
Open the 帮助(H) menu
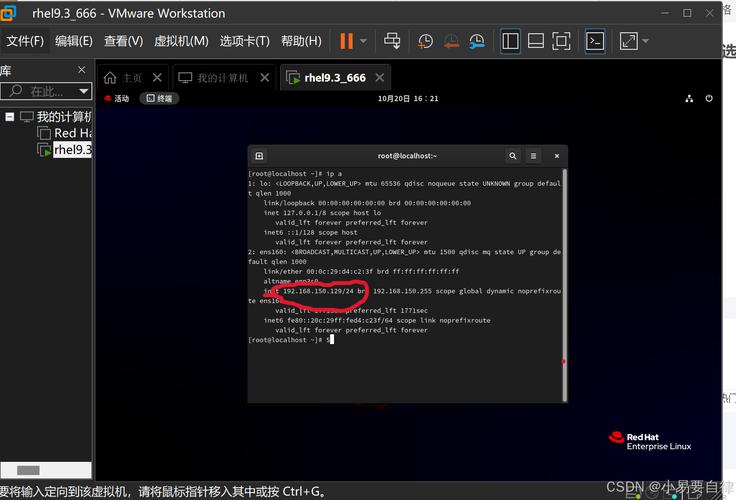[x=301, y=41]
